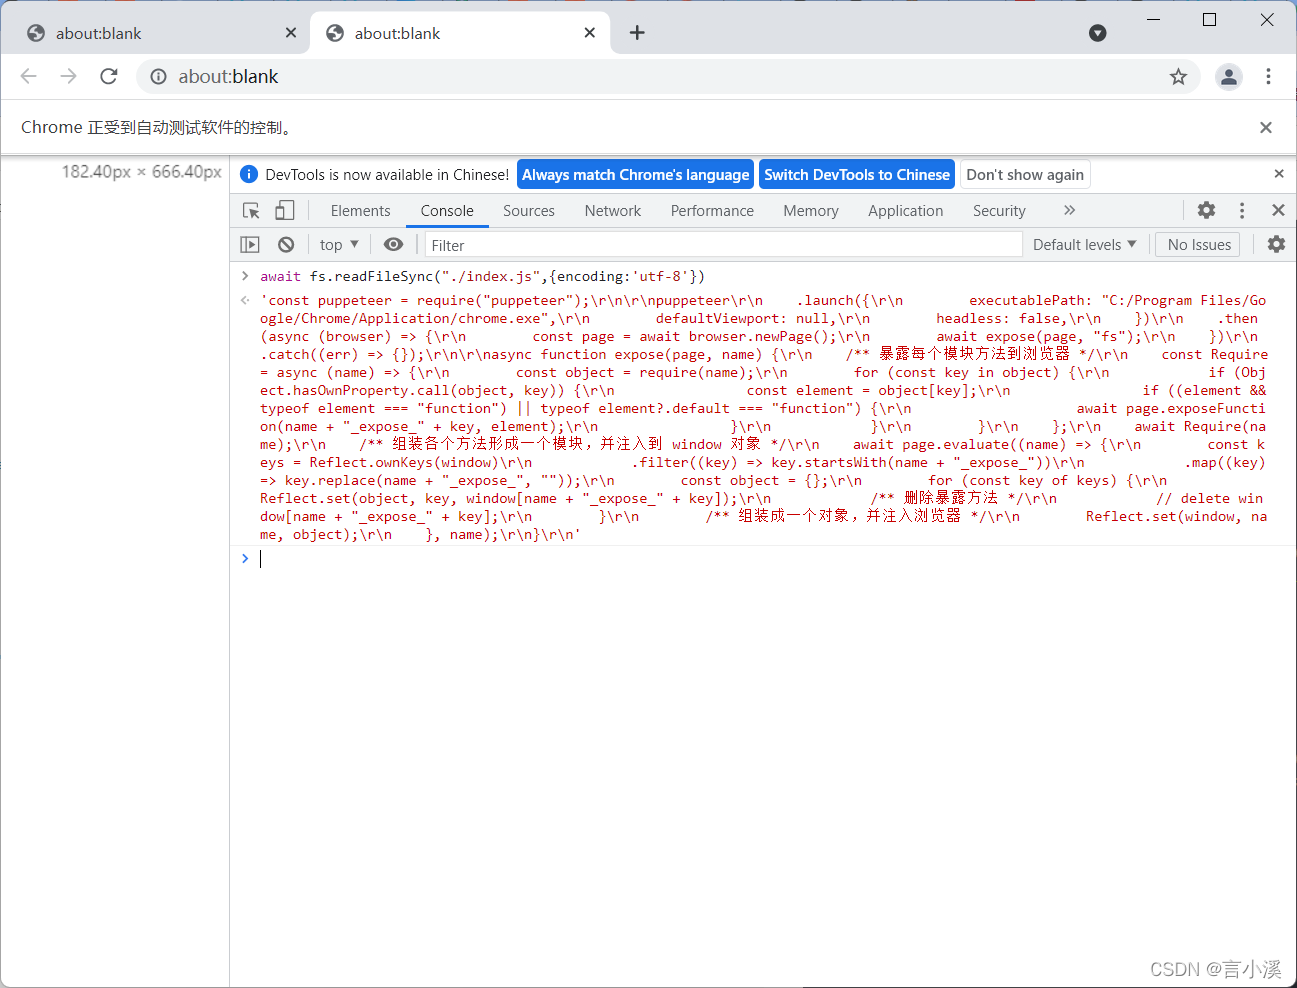Open a new browser tab
This screenshot has height=988, width=1297.
coord(637,33)
